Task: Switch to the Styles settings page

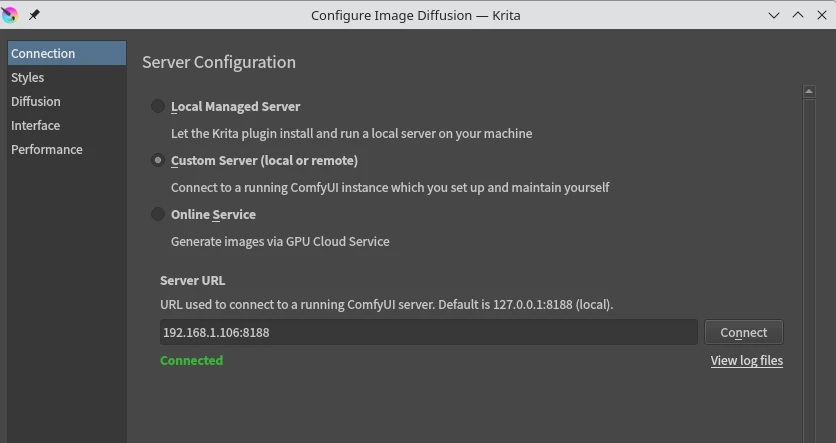Action: pyautogui.click(x=28, y=78)
